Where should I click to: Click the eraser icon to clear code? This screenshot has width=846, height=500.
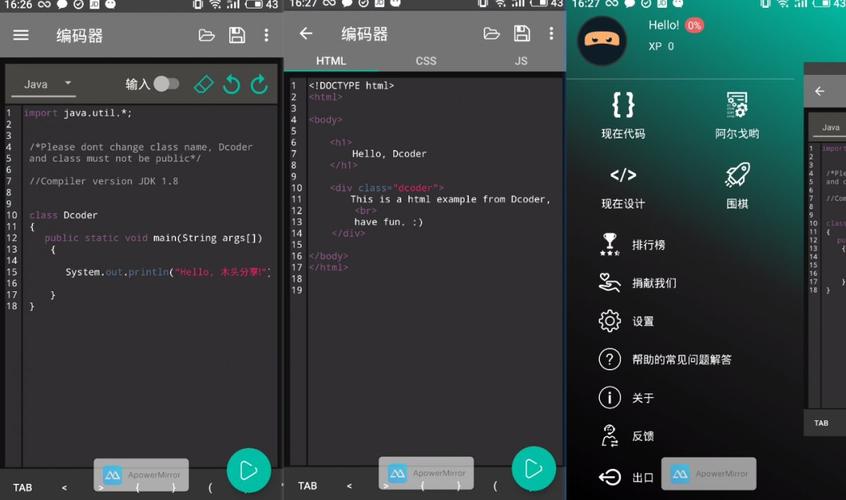pyautogui.click(x=204, y=84)
